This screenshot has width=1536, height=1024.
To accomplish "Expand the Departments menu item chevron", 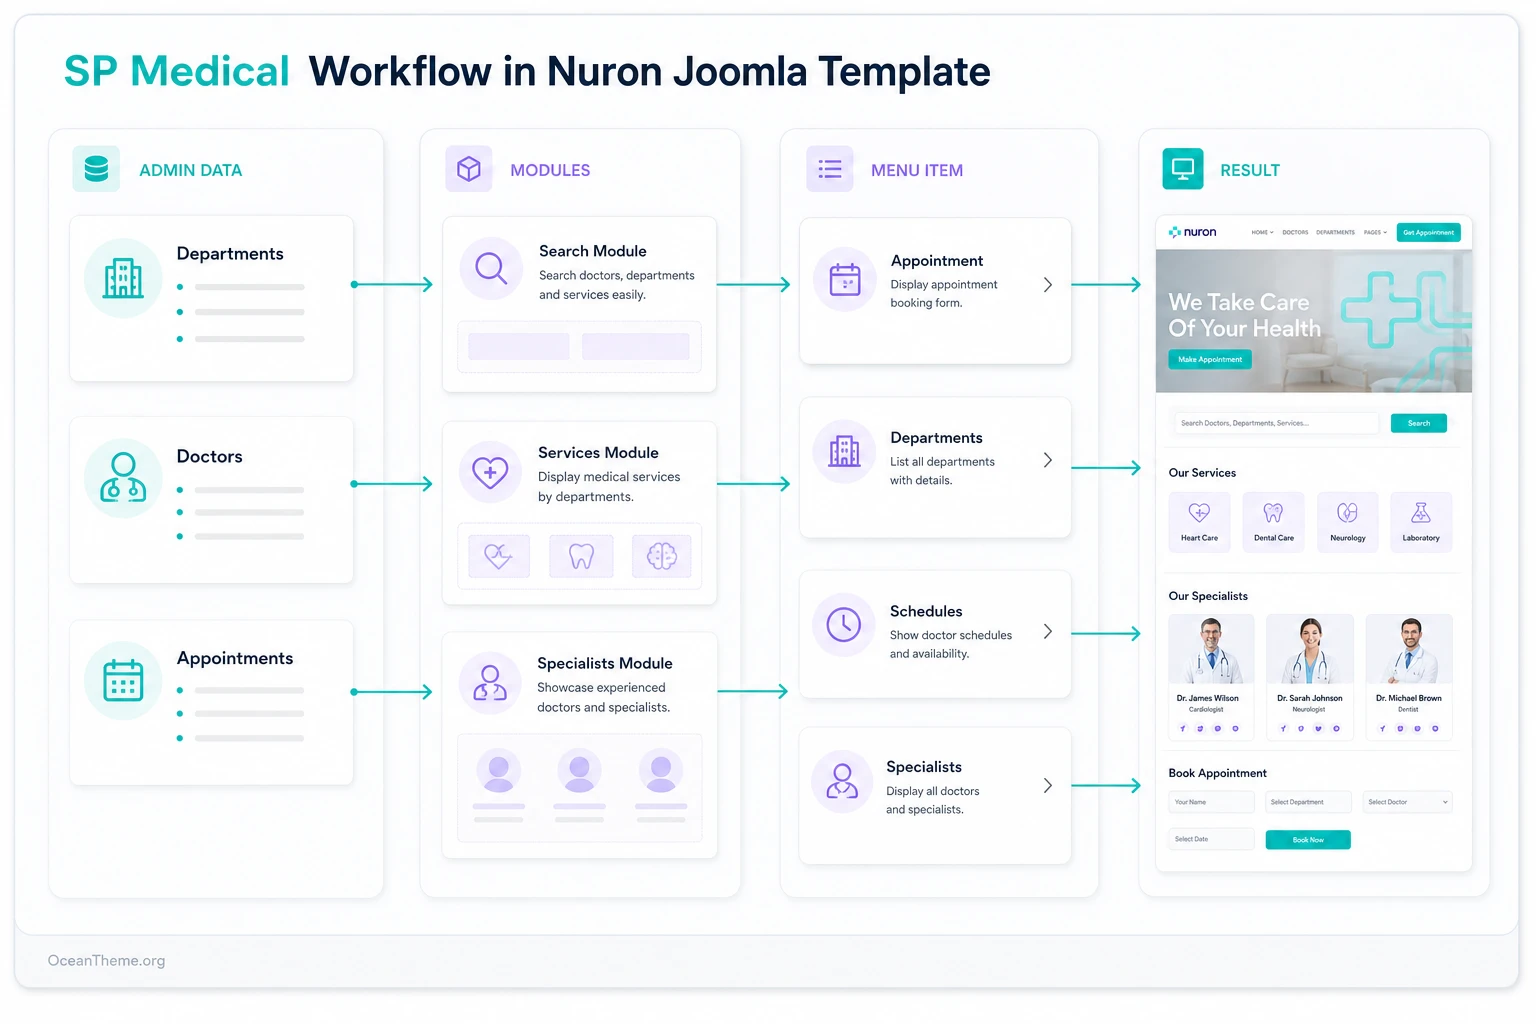I will 1048,460.
